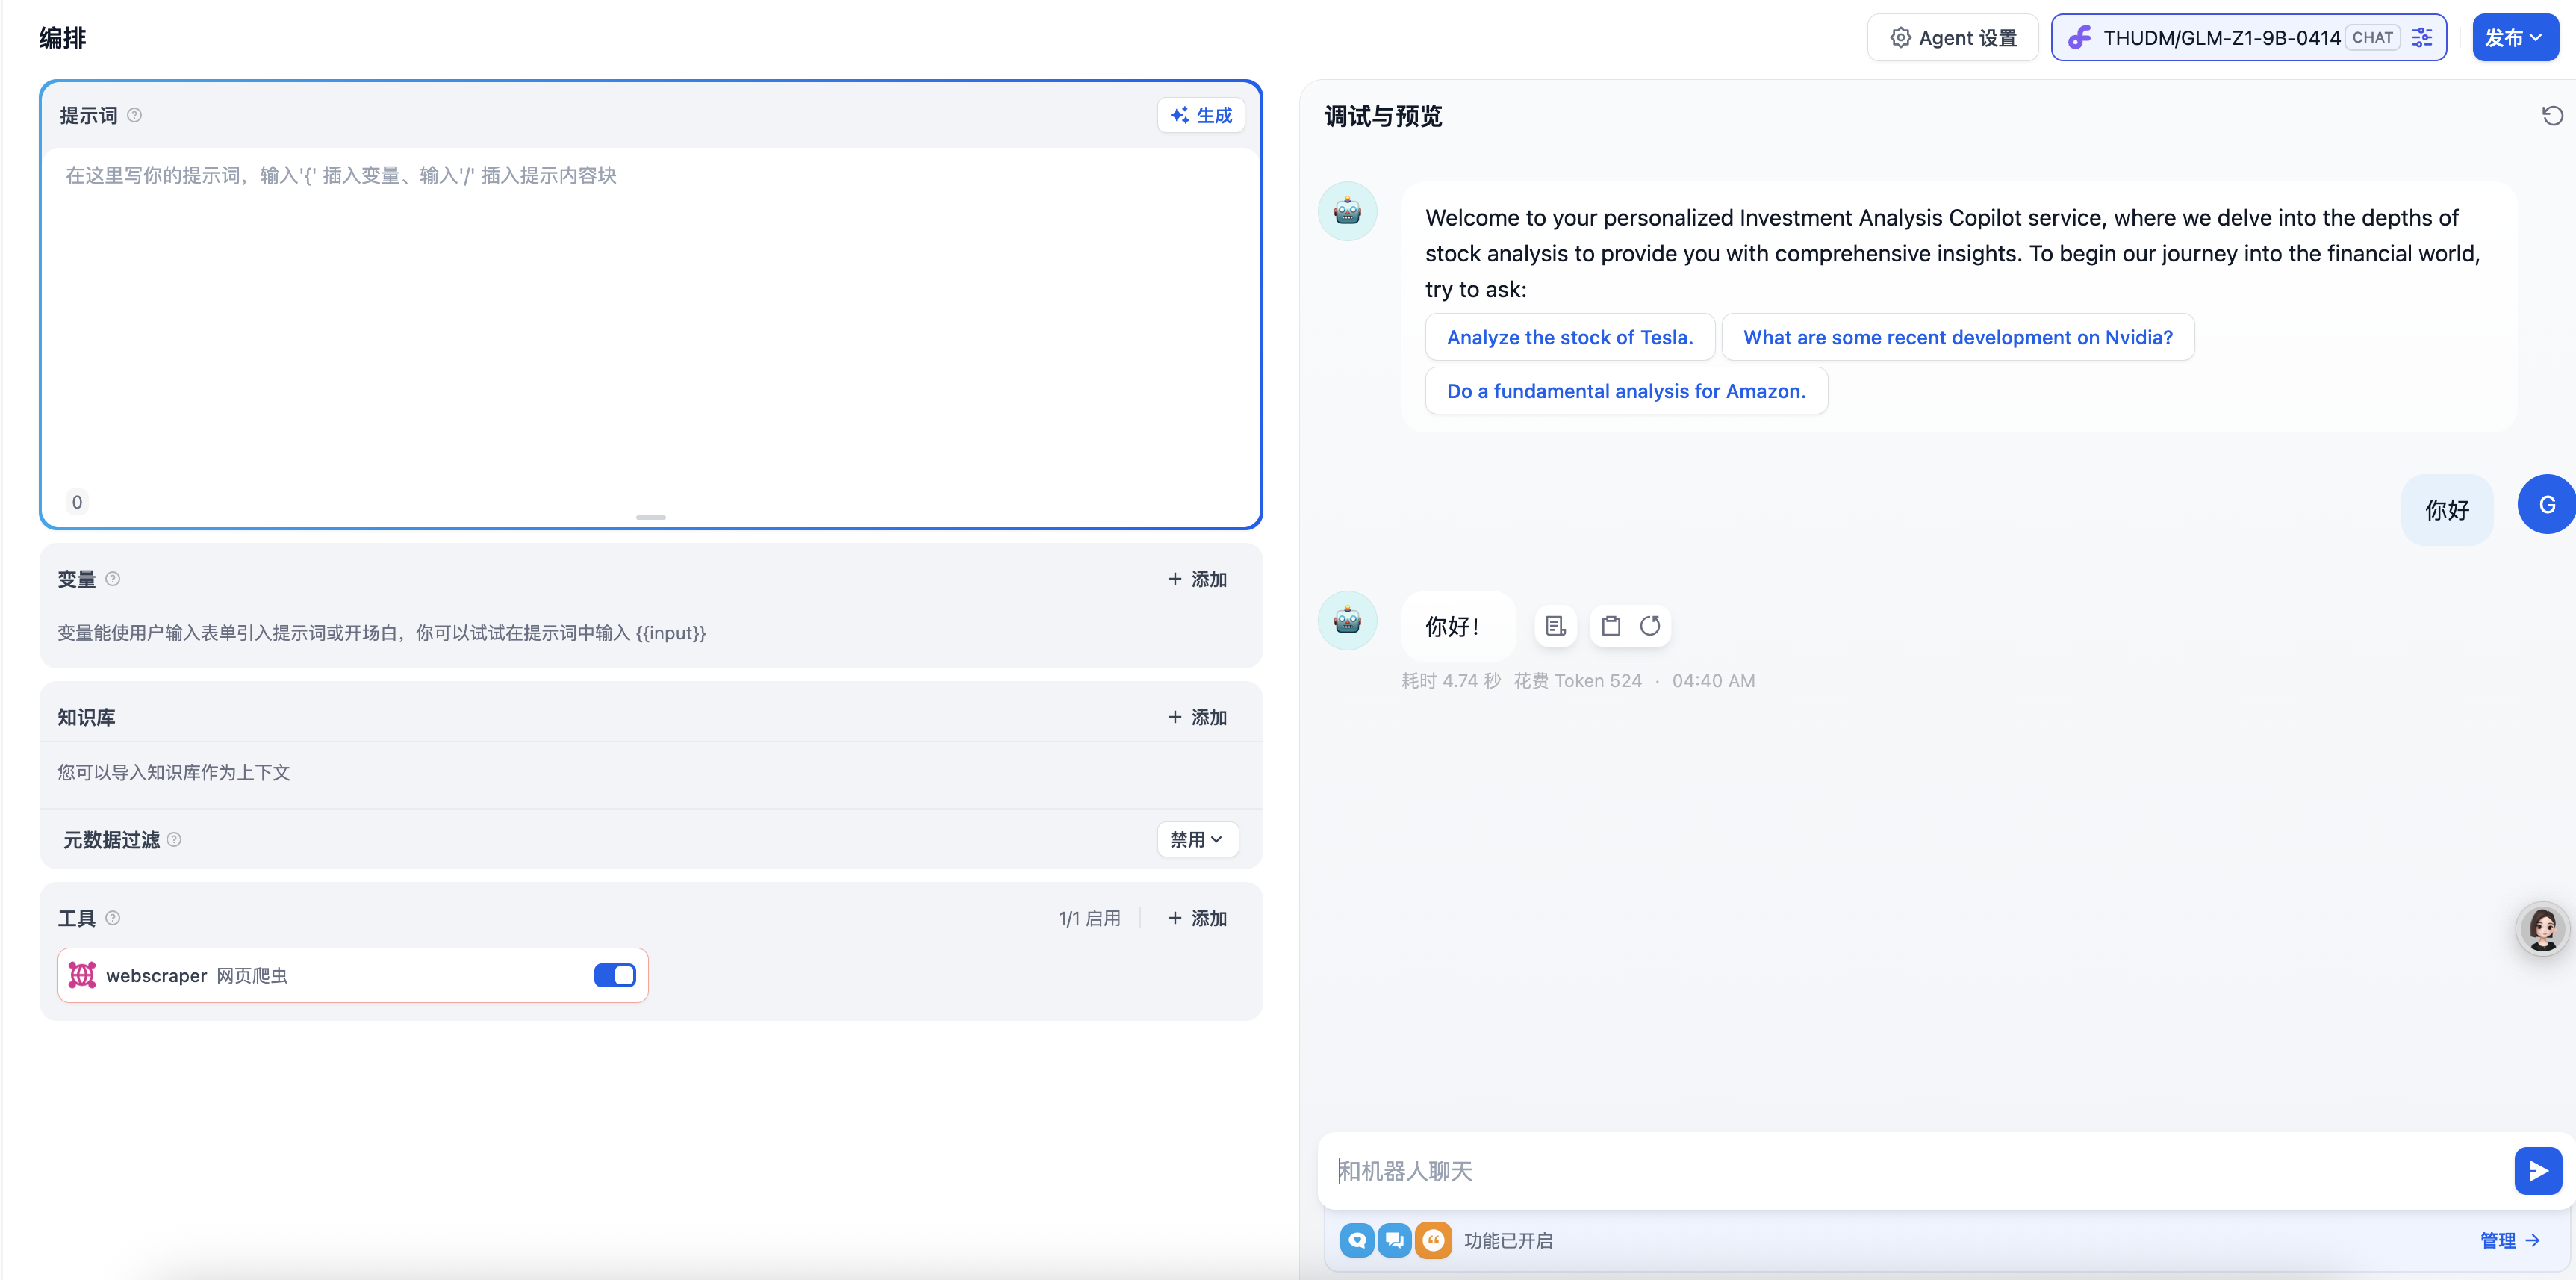Click the refresh conversation icon in preview
Viewport: 2576px width, 1280px height.
(2552, 116)
